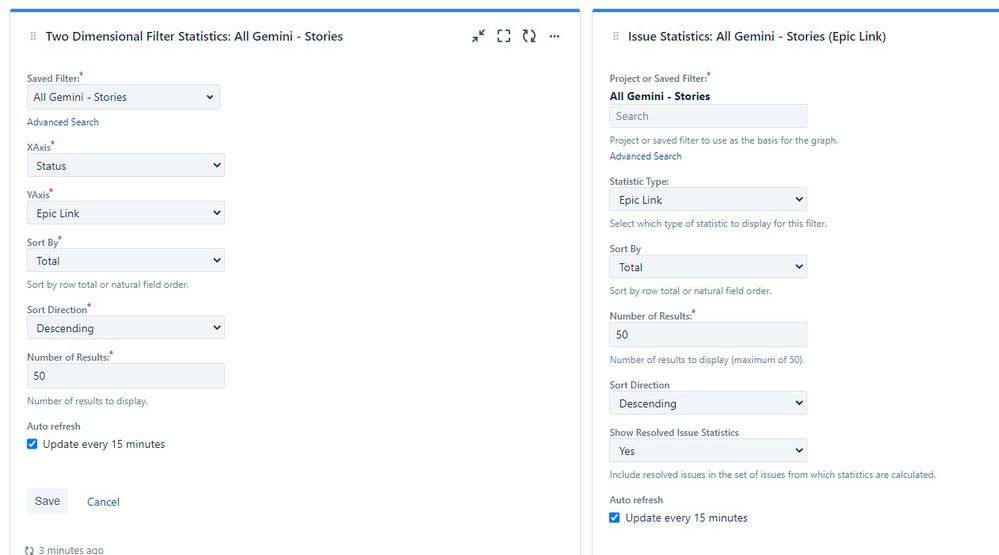Grab drag handle of Issue Statistics gadget
This screenshot has height=555, width=999.
click(615, 36)
